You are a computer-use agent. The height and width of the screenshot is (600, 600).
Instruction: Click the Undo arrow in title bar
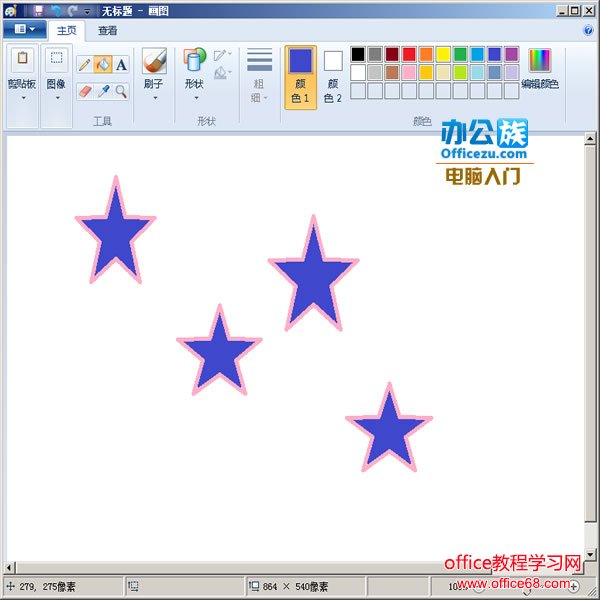[x=56, y=11]
